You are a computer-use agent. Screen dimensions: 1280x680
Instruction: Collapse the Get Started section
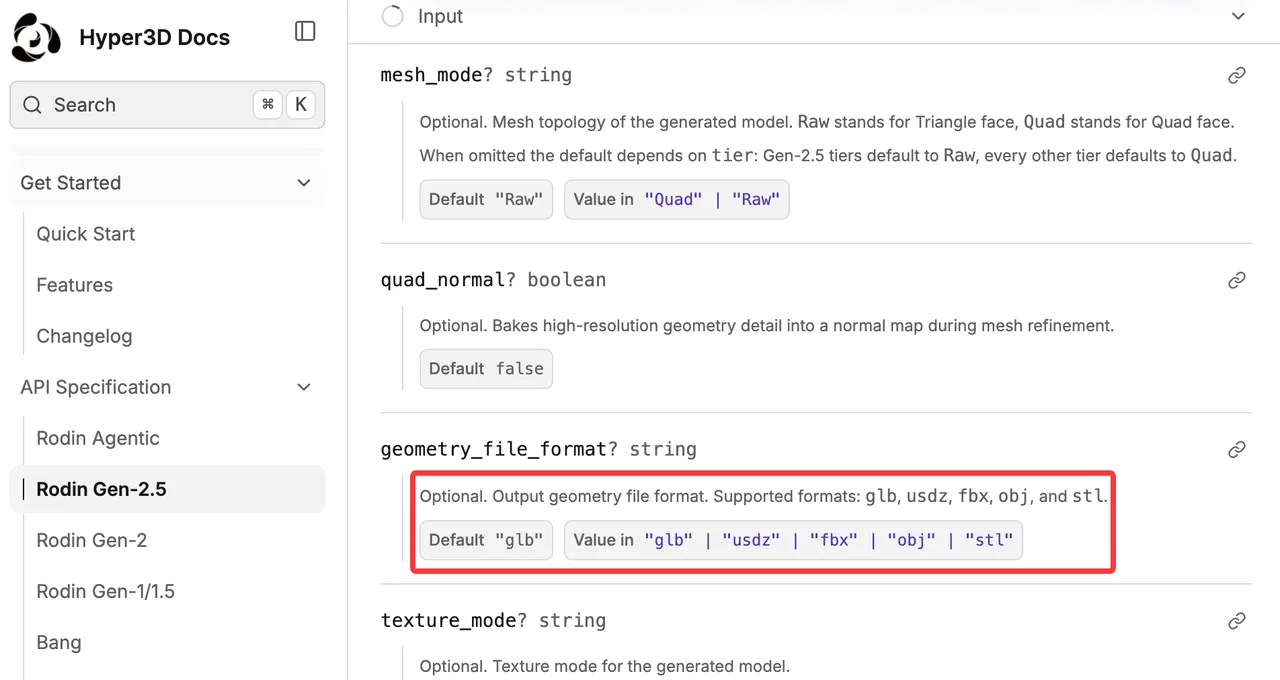pos(304,183)
